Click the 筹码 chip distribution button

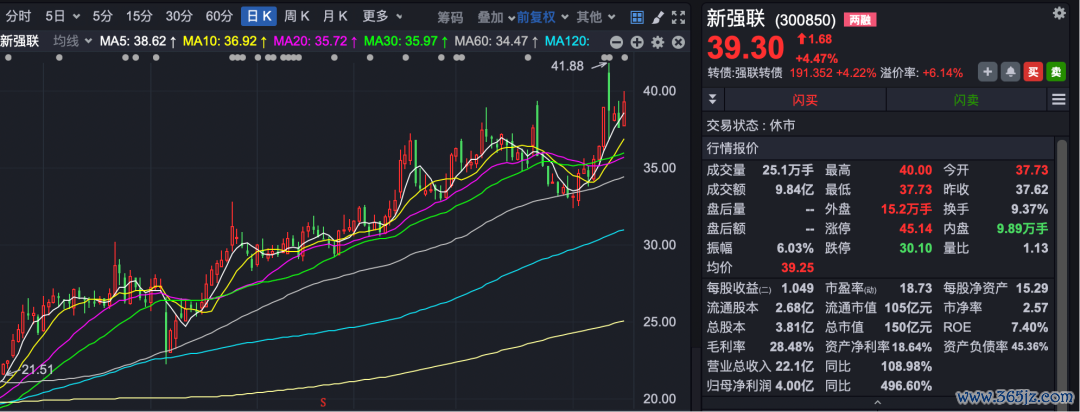[450, 17]
